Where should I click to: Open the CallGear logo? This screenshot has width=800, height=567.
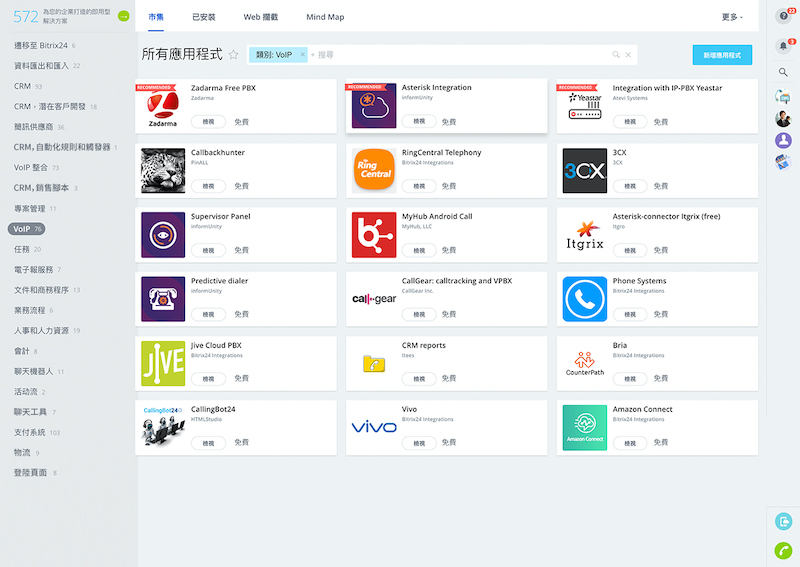pyautogui.click(x=374, y=299)
